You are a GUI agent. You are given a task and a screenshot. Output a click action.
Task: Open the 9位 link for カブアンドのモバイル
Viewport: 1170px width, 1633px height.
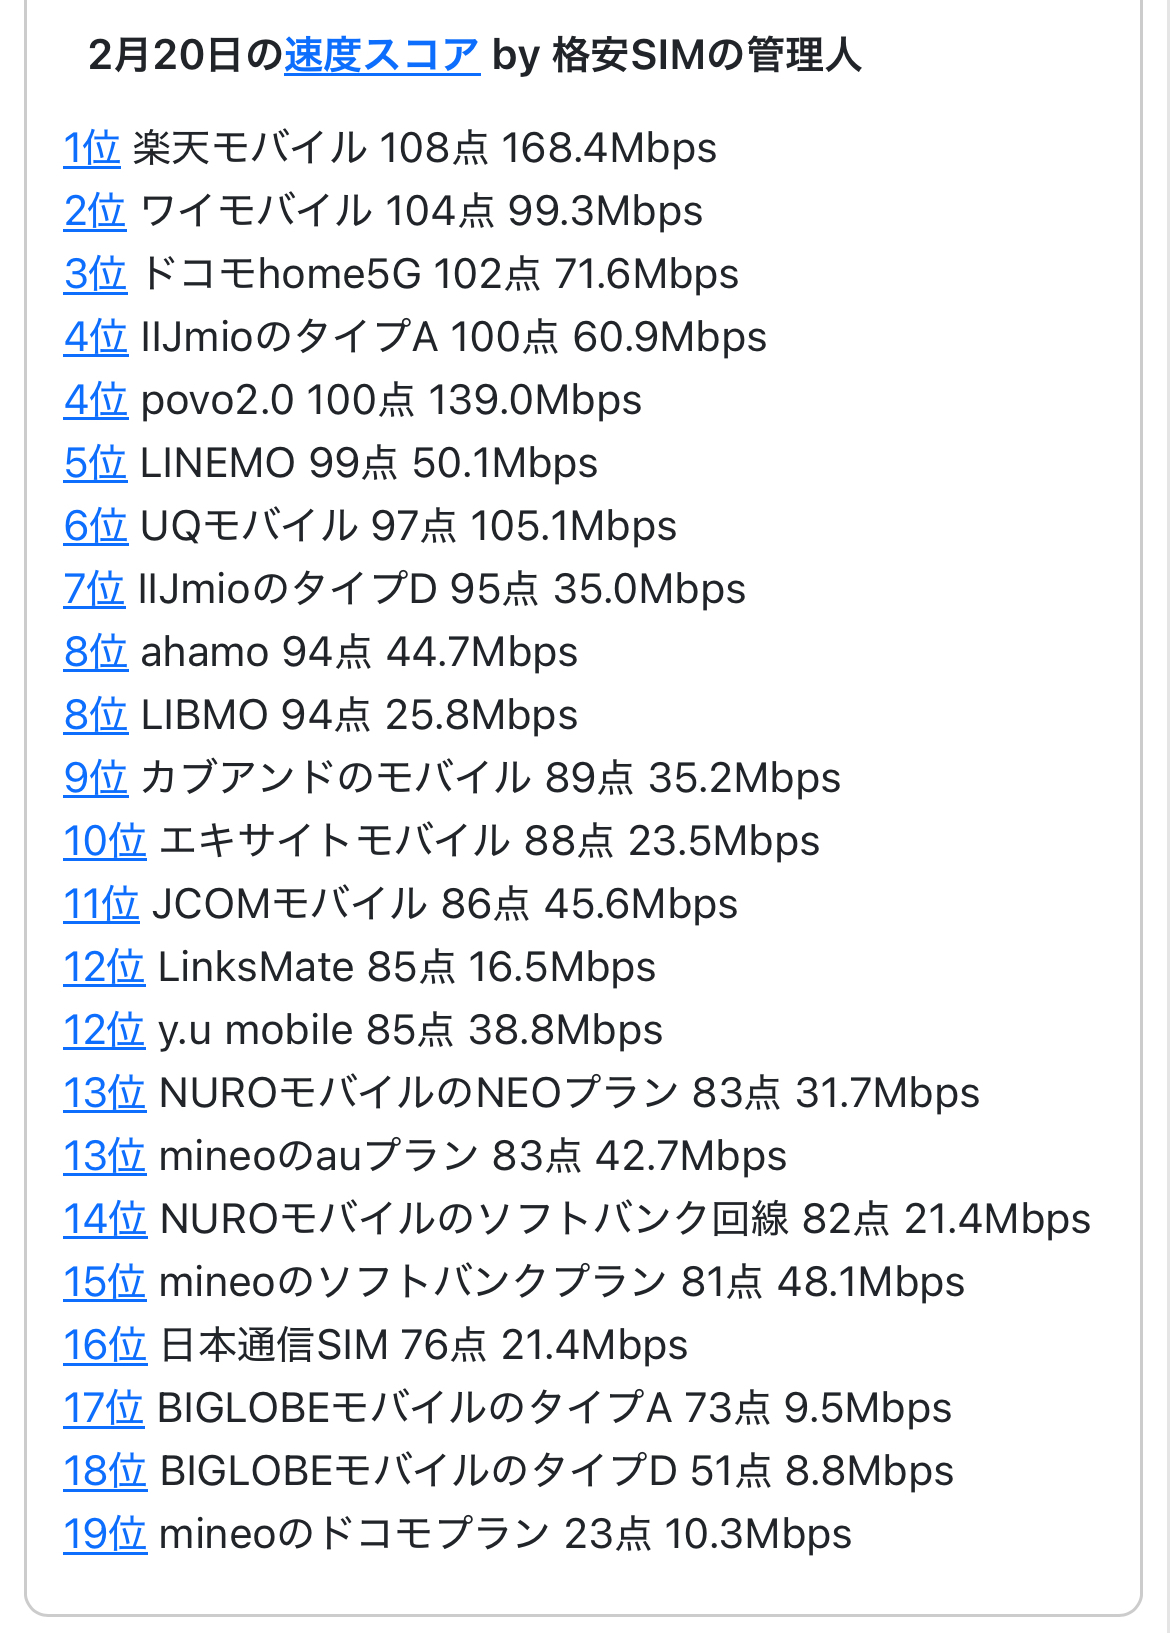click(95, 779)
